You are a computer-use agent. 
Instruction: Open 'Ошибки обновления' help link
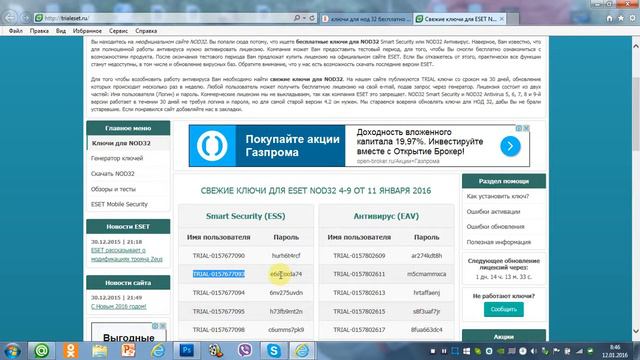495,227
